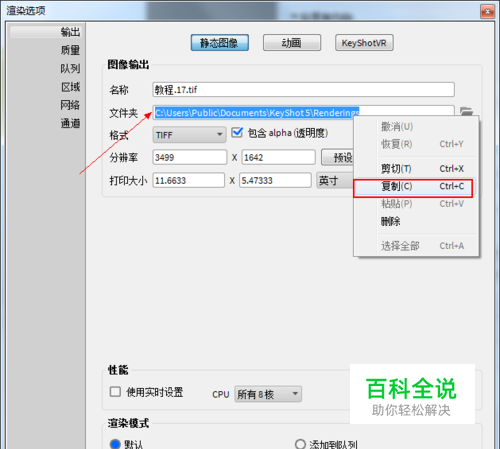Screen dimensions: 500x449
Task: Open the TIFF format dropdown
Action: pos(189,135)
